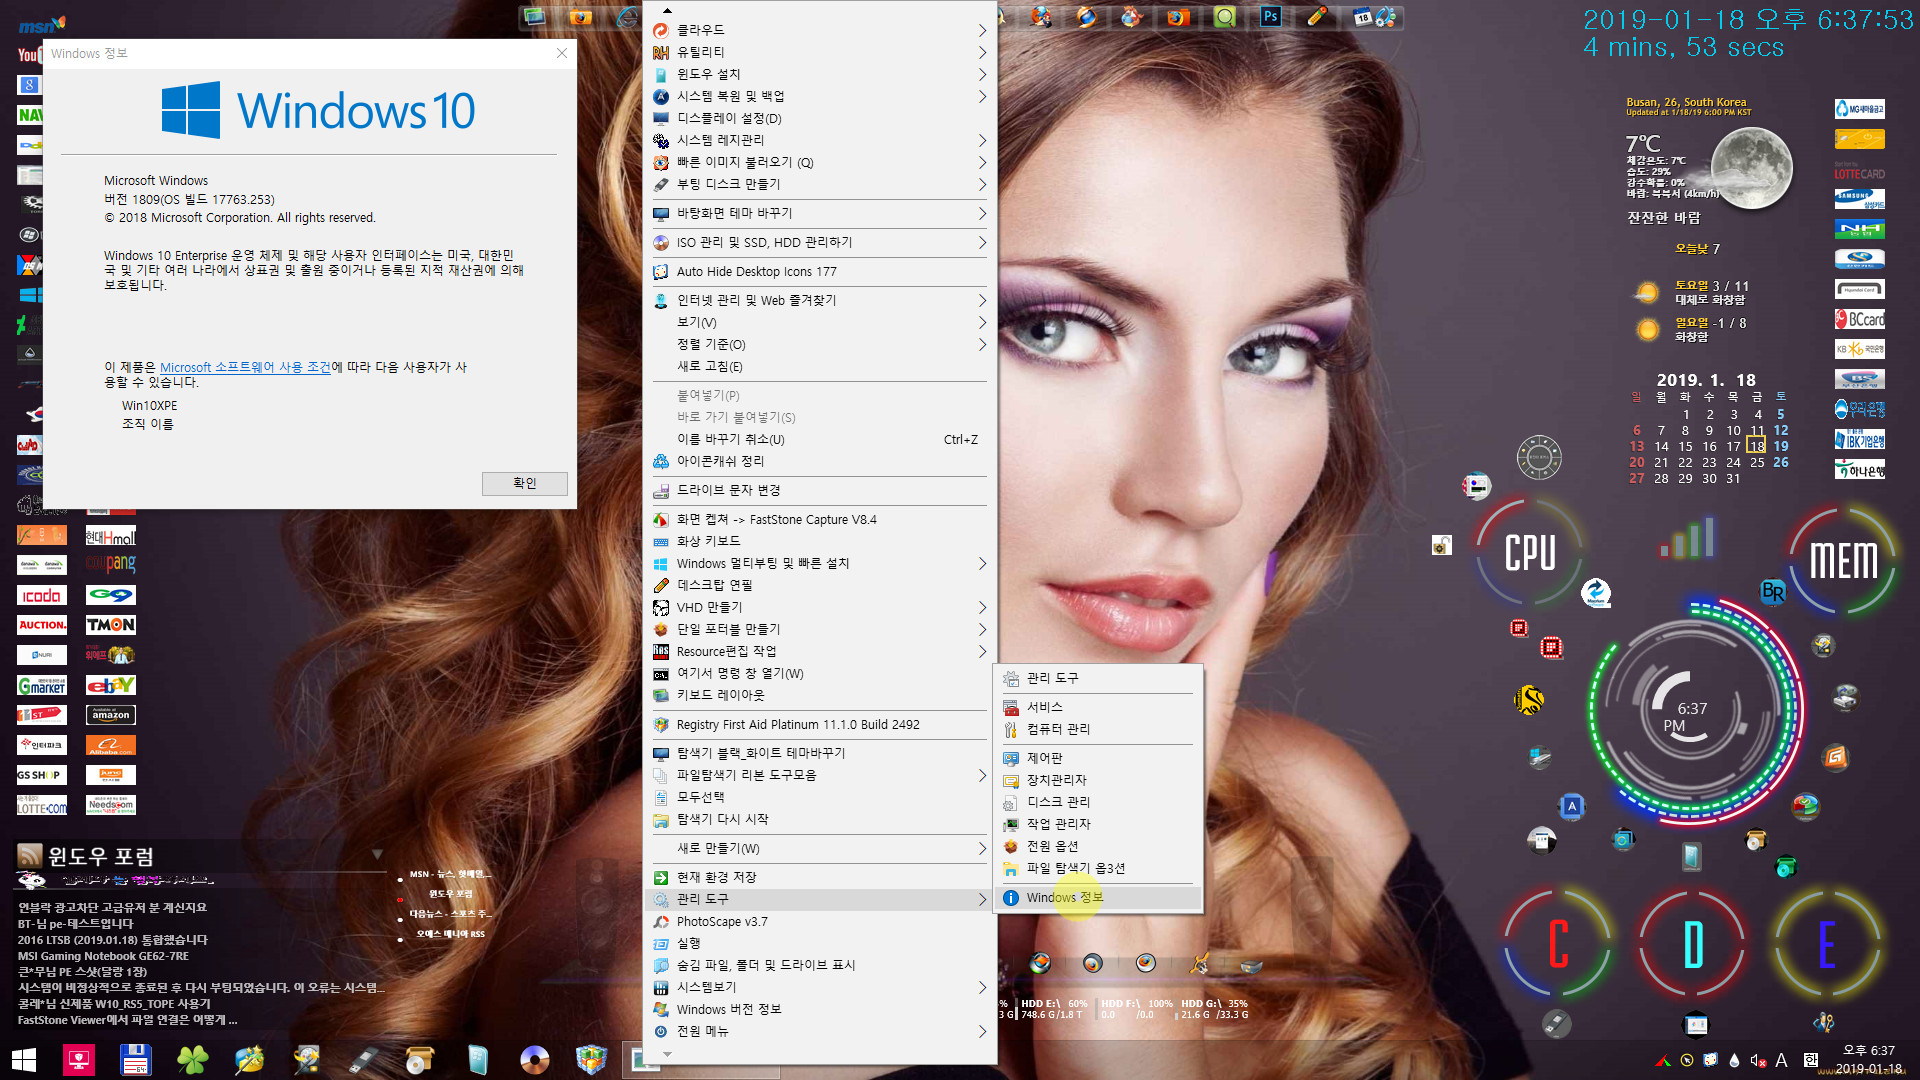Image resolution: width=1920 pixels, height=1080 pixels.
Task: Expand the 윈도우 설치 submenu
Action: pos(819,74)
